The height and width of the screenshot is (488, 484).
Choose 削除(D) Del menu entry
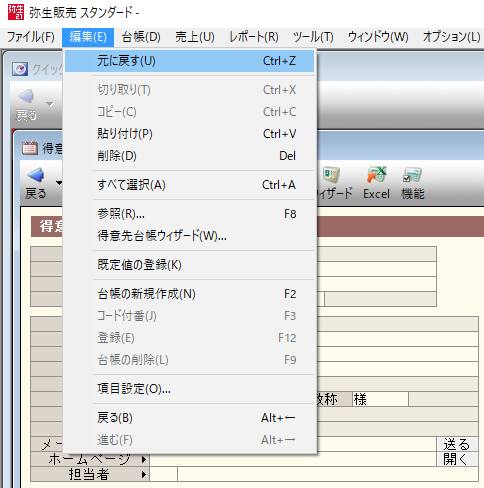[x=189, y=156]
